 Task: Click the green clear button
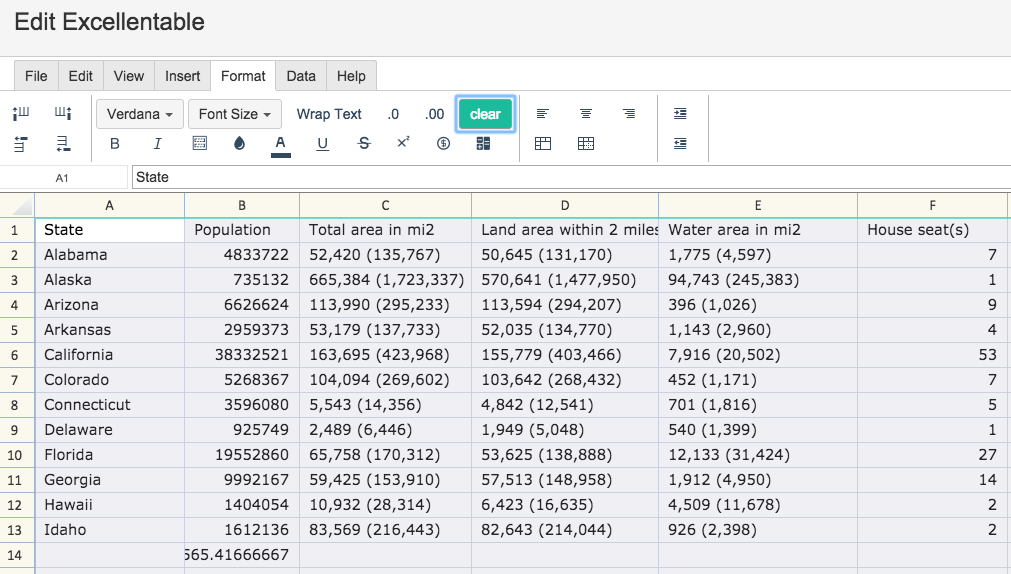point(485,114)
